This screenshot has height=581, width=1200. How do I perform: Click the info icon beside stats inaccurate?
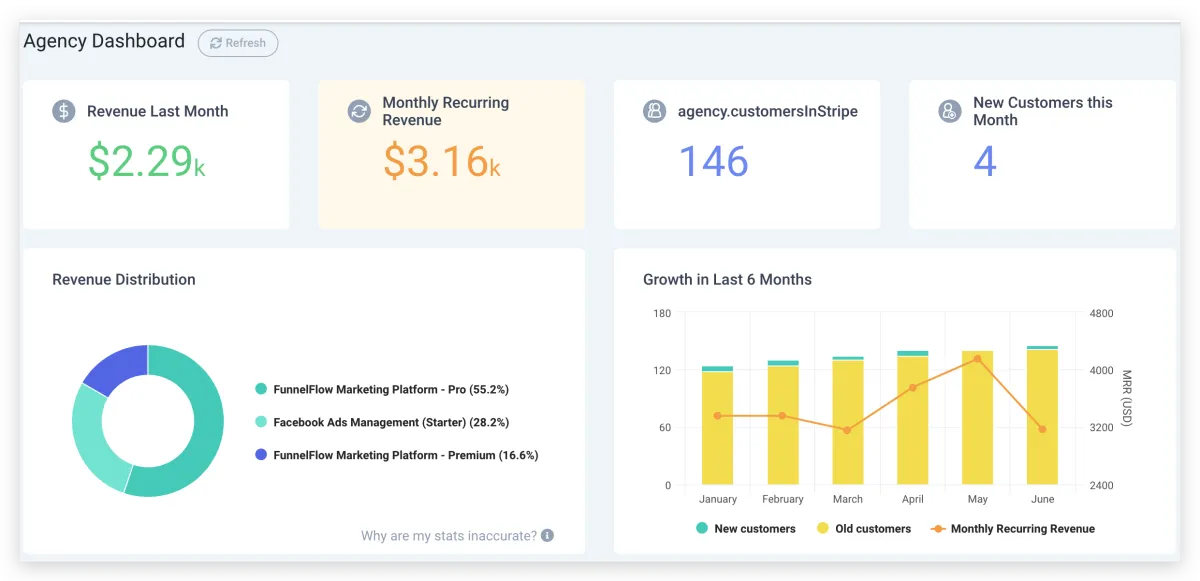[547, 536]
